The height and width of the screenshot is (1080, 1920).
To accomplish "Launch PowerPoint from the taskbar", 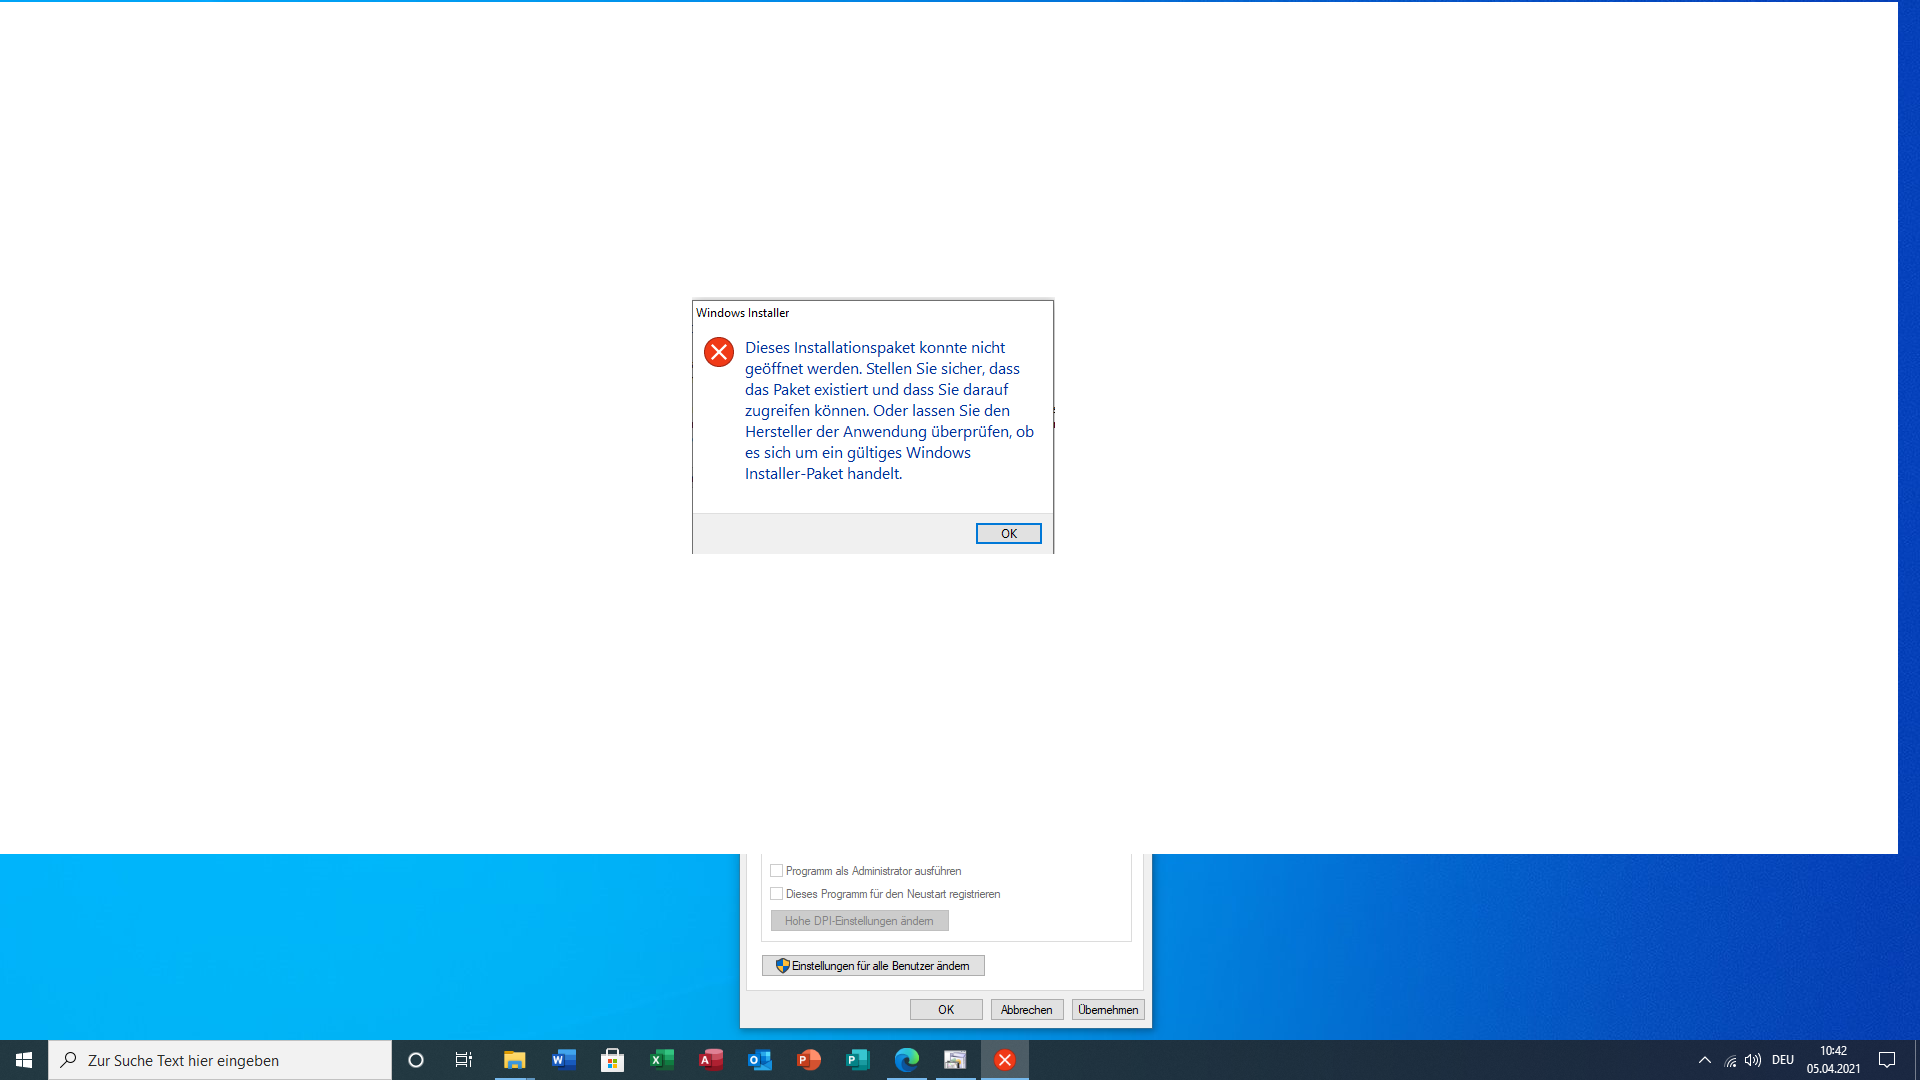I will (x=808, y=1059).
